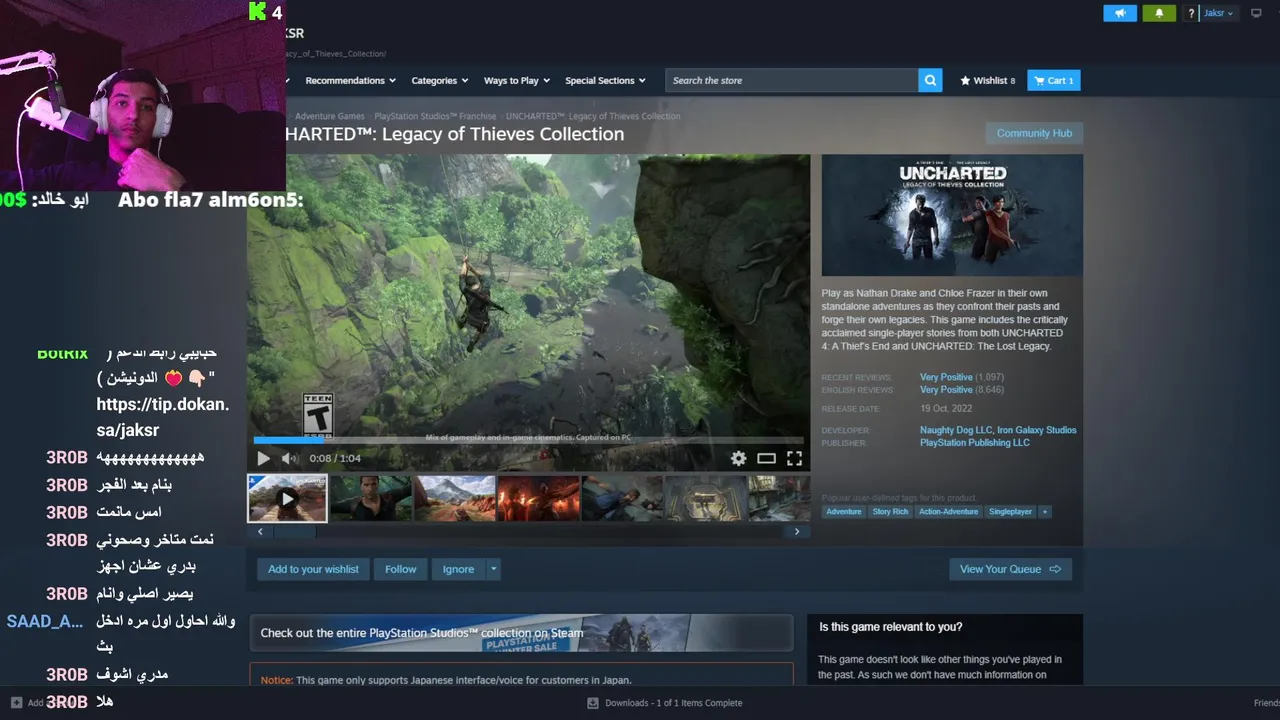This screenshot has width=1280, height=720.
Task: Open the PlayStation Studios collection banner
Action: (x=521, y=633)
